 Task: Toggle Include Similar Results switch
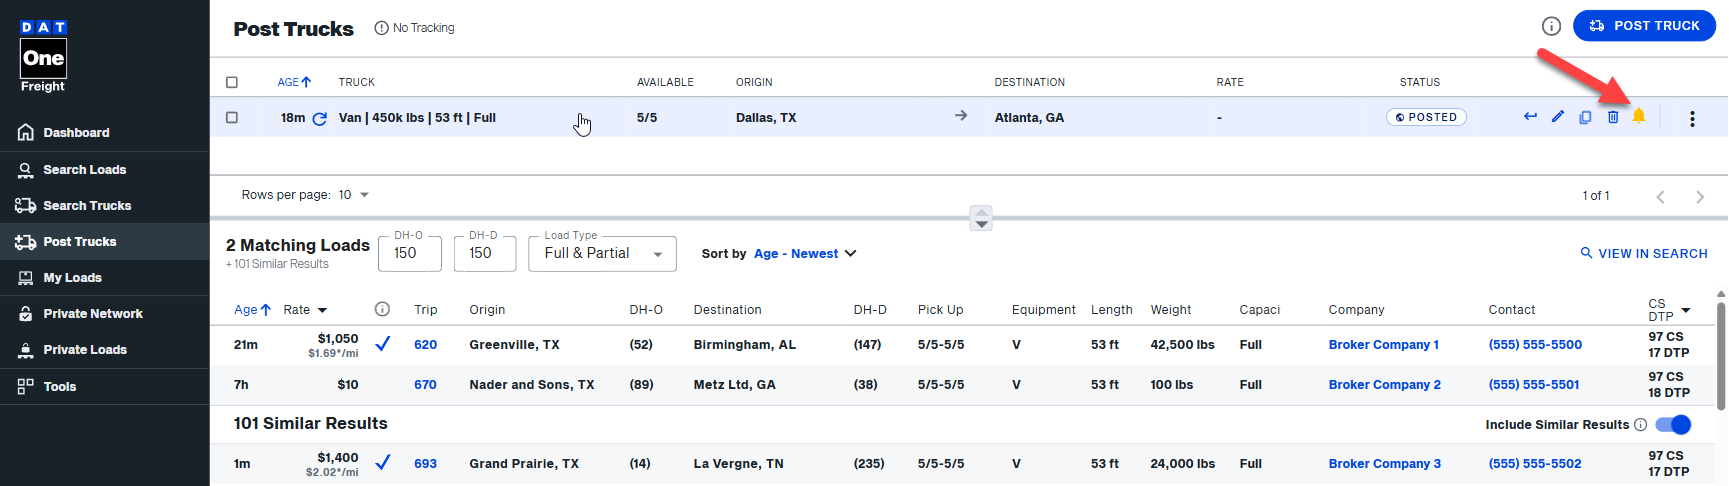[x=1673, y=425]
